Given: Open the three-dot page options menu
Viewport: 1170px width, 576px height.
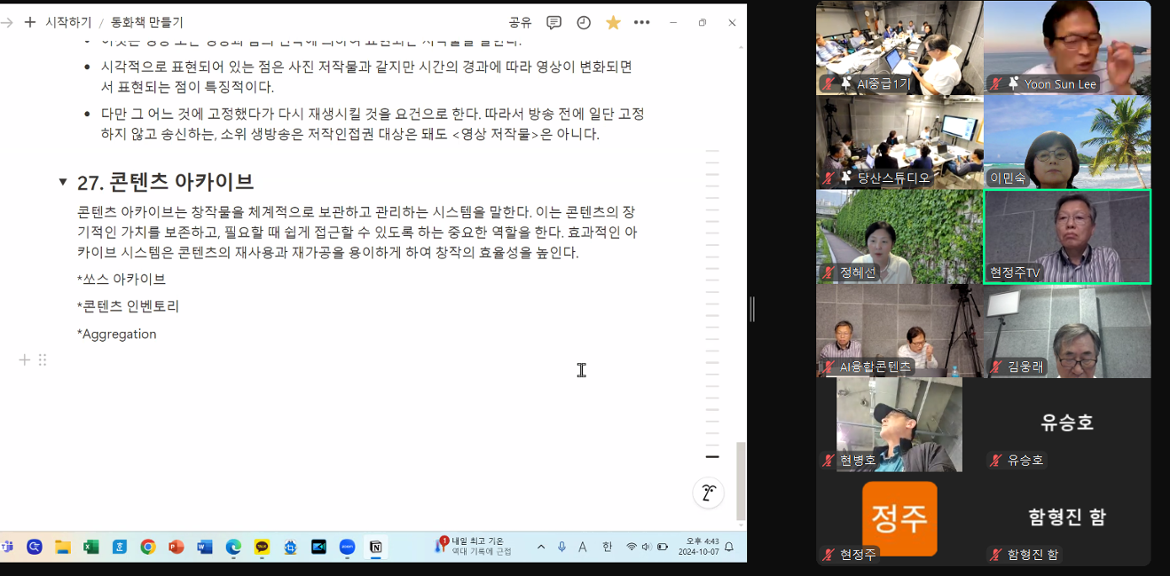Looking at the screenshot, I should (642, 22).
